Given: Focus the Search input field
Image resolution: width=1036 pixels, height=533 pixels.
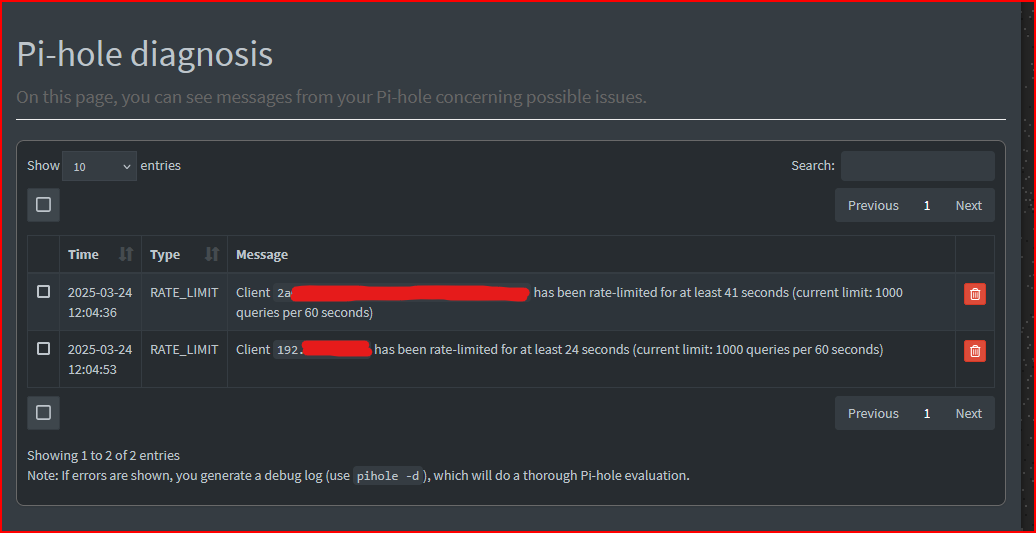Looking at the screenshot, I should [x=917, y=166].
